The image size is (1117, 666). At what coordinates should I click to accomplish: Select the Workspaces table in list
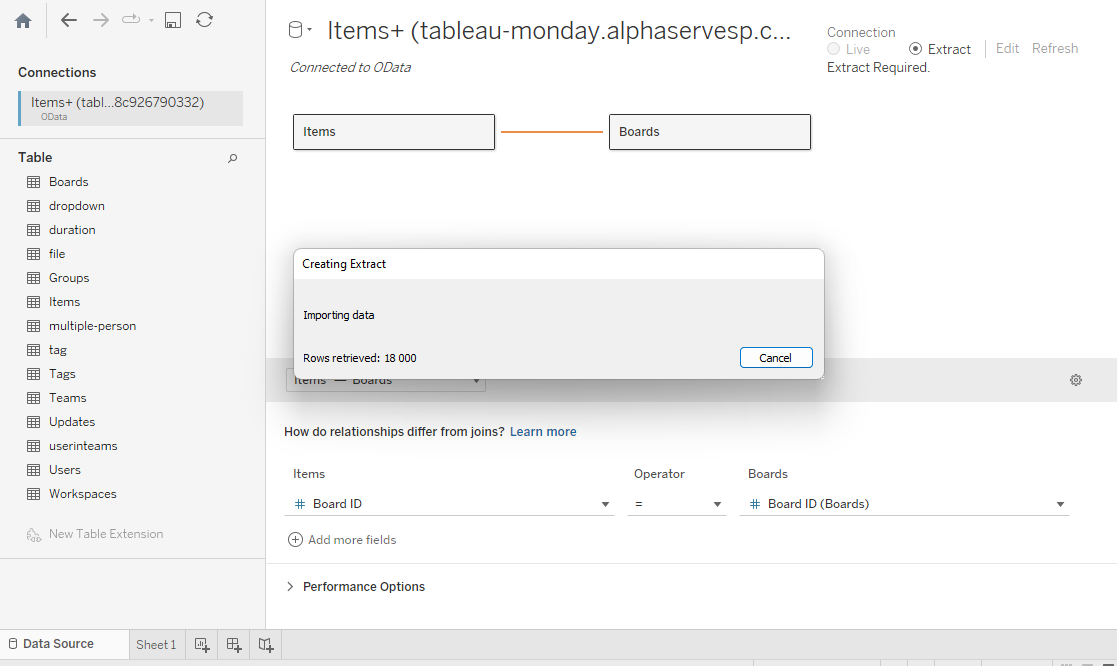(82, 494)
